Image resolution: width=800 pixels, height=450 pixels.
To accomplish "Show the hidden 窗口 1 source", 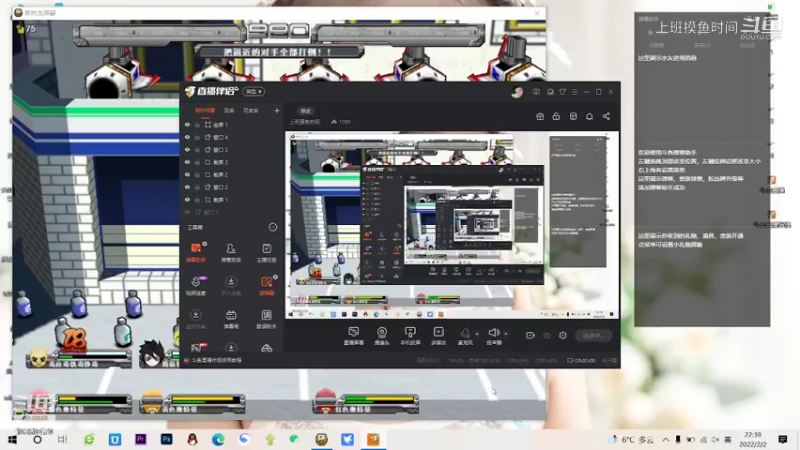I will (x=187, y=212).
